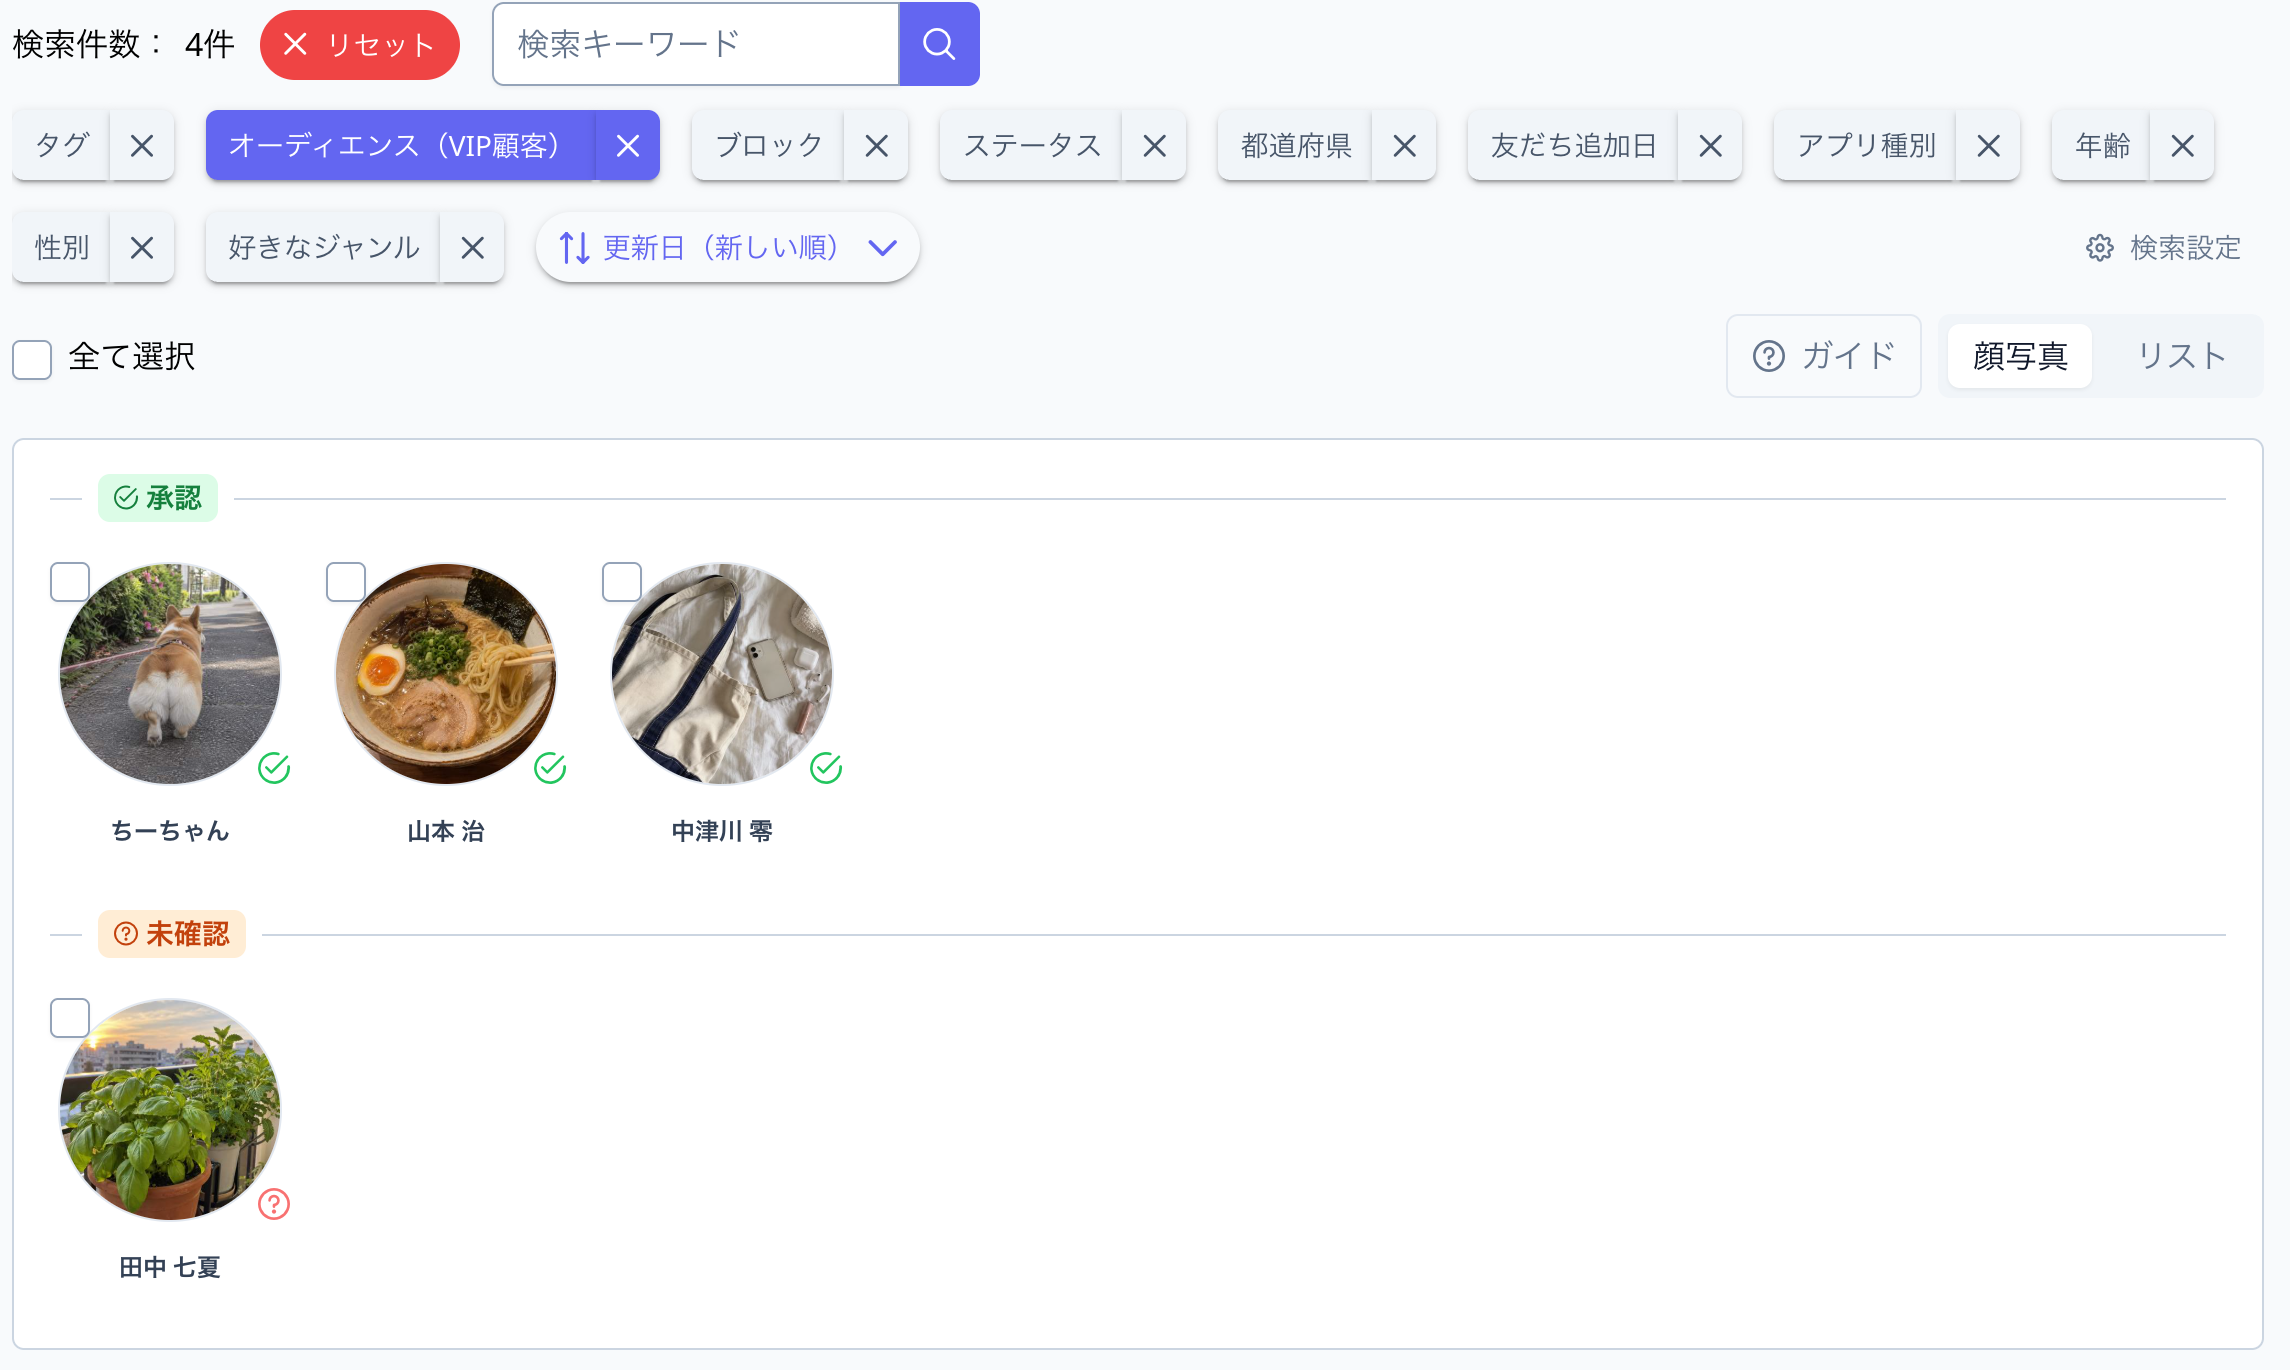Remove the 性別 filter X icon

point(142,247)
